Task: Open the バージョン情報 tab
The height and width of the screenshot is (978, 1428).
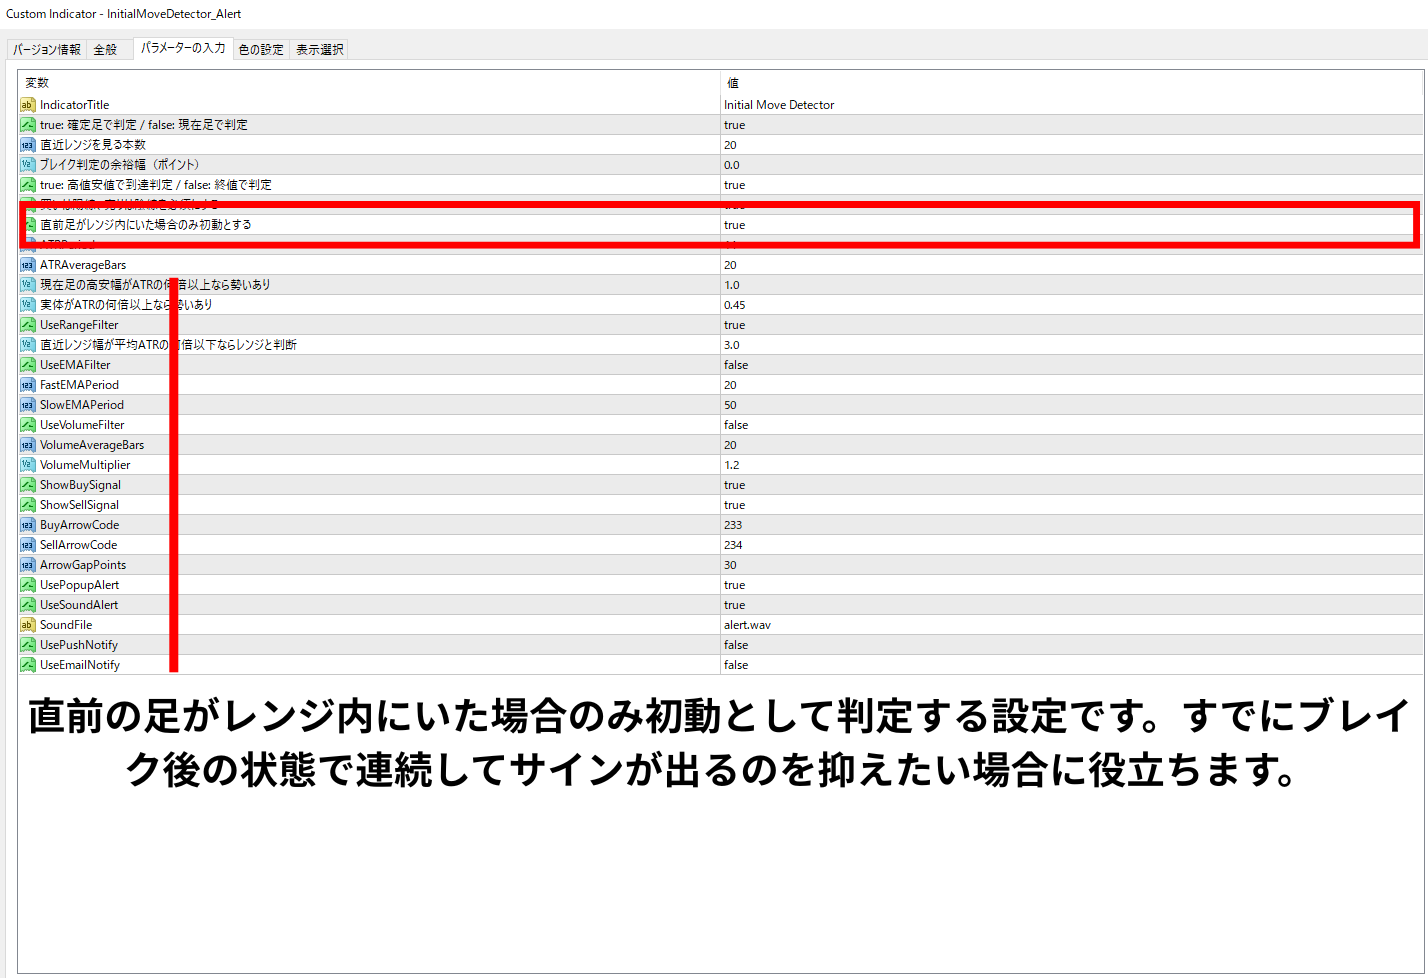Action: pos(47,49)
